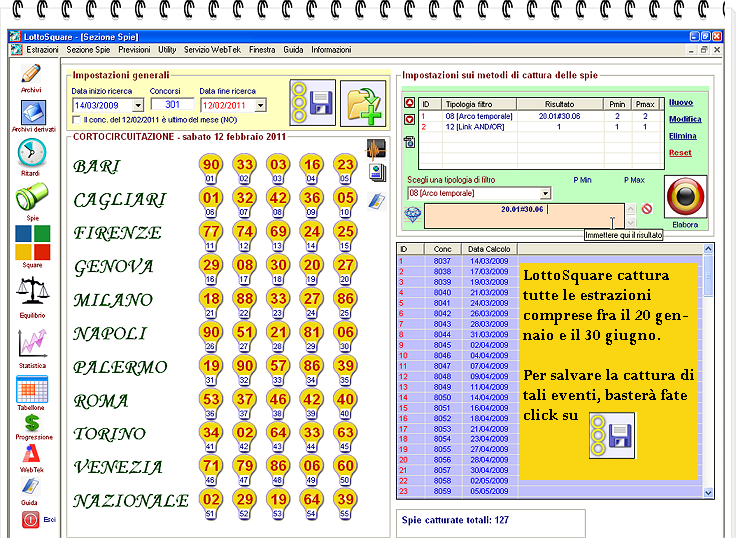Open the Tabellone calendar icon
This screenshot has width=736, height=538.
click(x=31, y=389)
